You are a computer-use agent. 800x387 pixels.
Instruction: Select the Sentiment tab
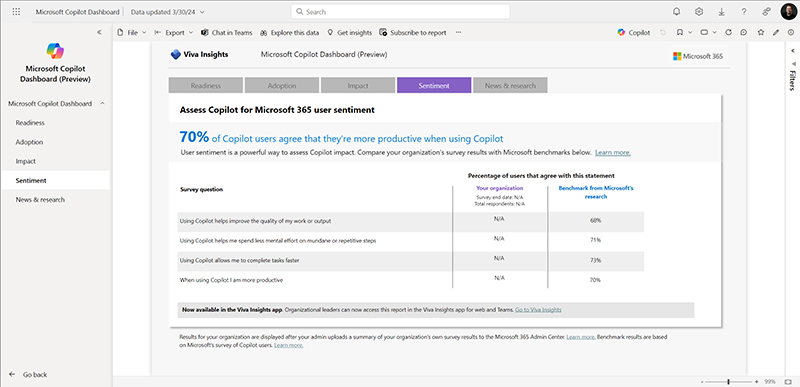pos(434,85)
